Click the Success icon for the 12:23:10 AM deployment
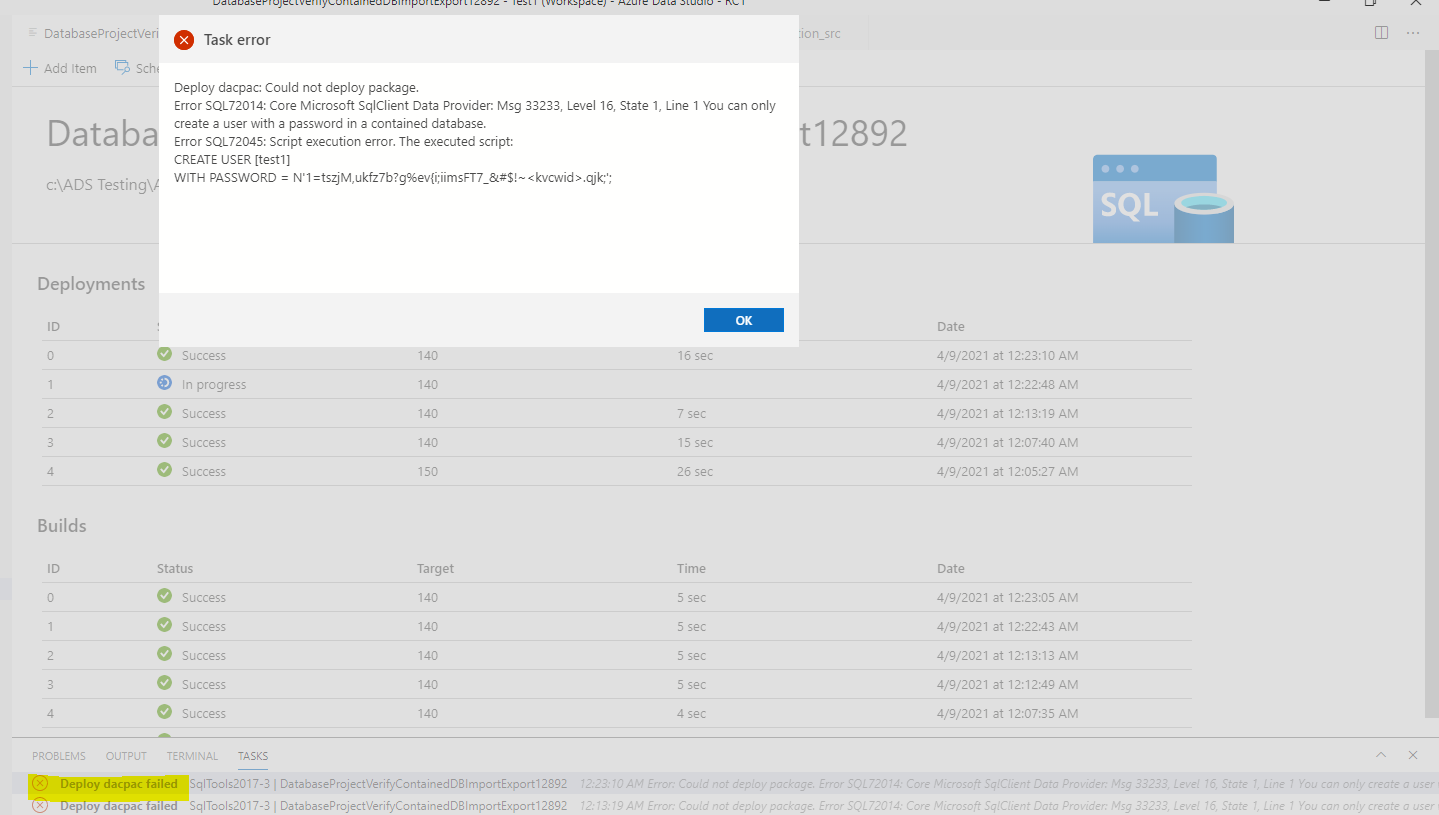 [165, 354]
